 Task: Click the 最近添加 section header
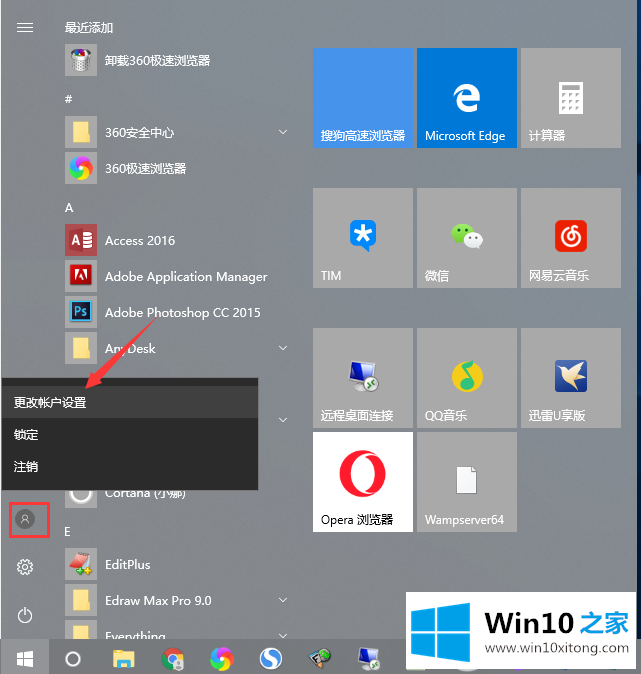click(89, 28)
